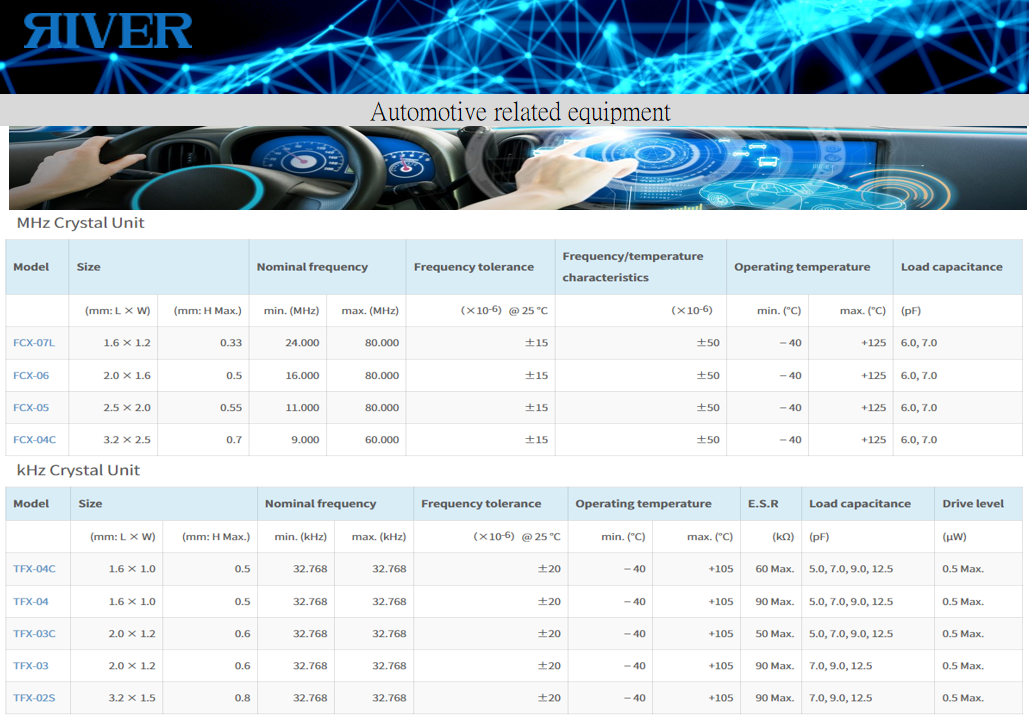Open the FCX-07L model link
Screen dimensions: 1029x720
(x=34, y=343)
